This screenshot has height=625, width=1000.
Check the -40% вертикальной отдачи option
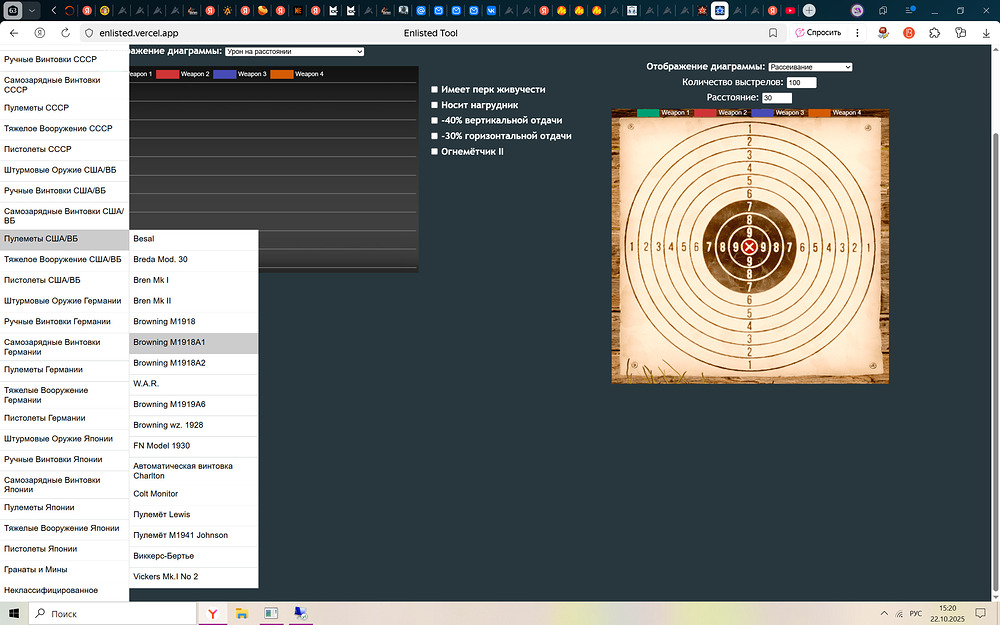434,120
